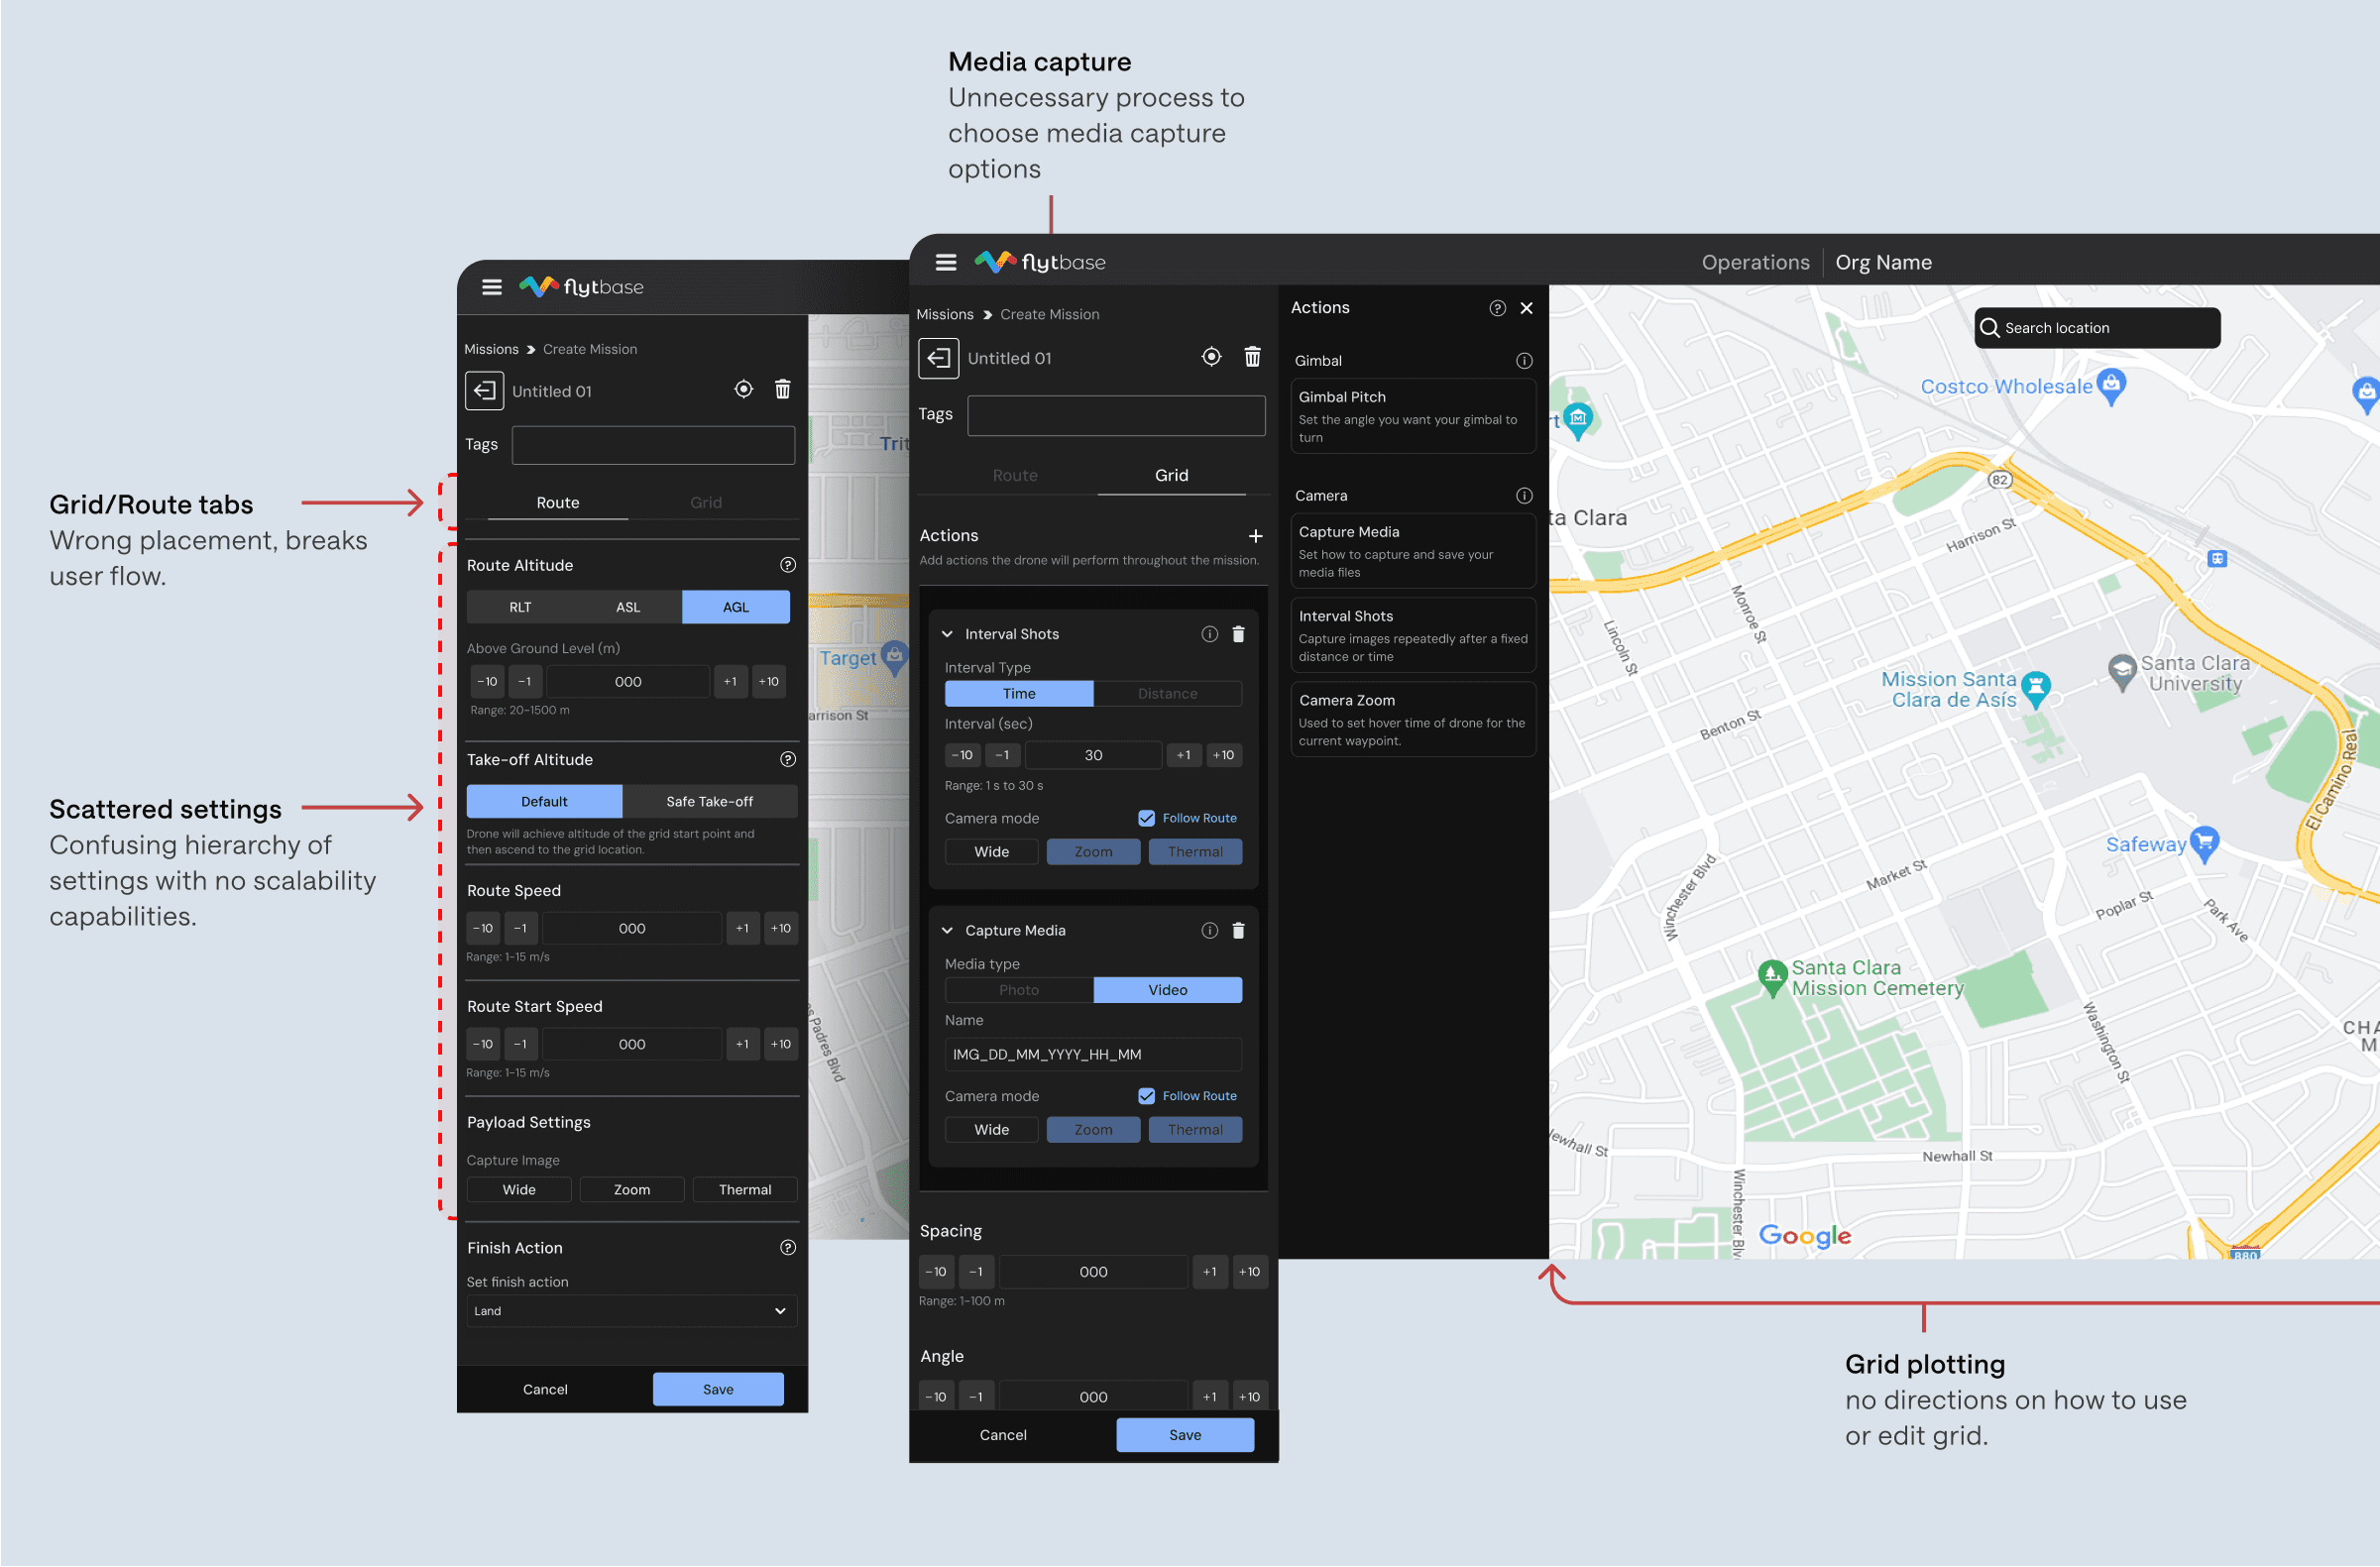
Task: Click back icon next to Untitled 01 in Grid panel
Action: click(x=938, y=358)
